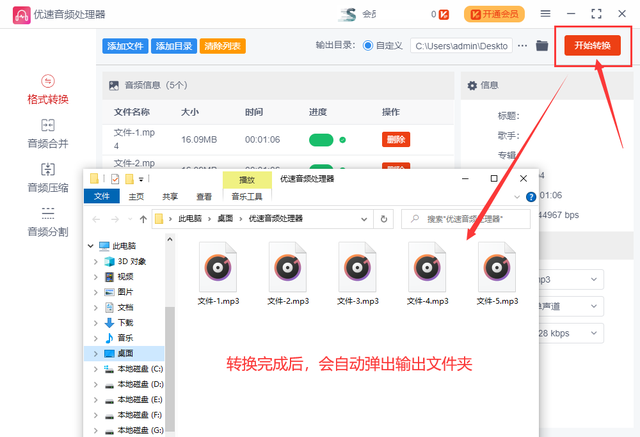Open the 音频分割 audio split tool

tap(48, 222)
